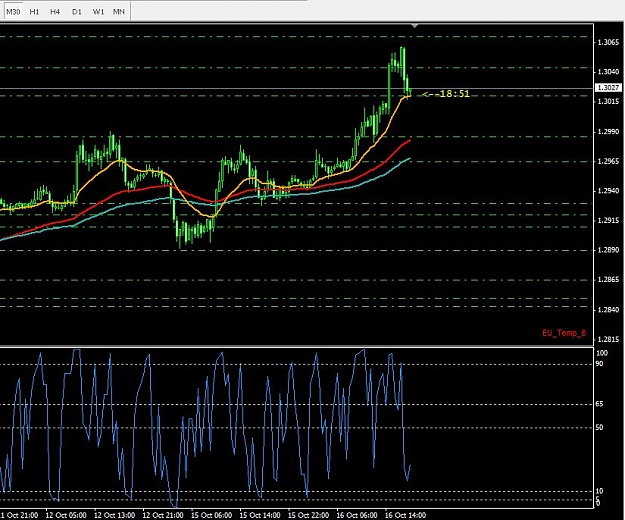Choose the D1 daily timeframe
The image size is (625, 520).
click(x=77, y=12)
